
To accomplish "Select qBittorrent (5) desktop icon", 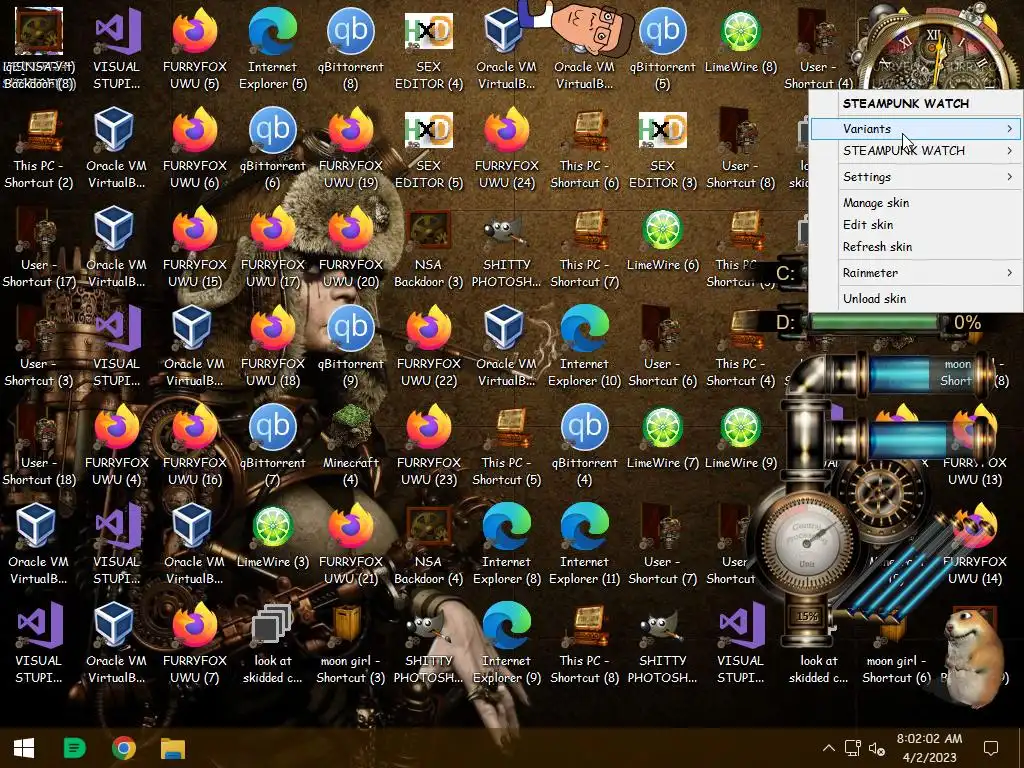I will tap(662, 49).
